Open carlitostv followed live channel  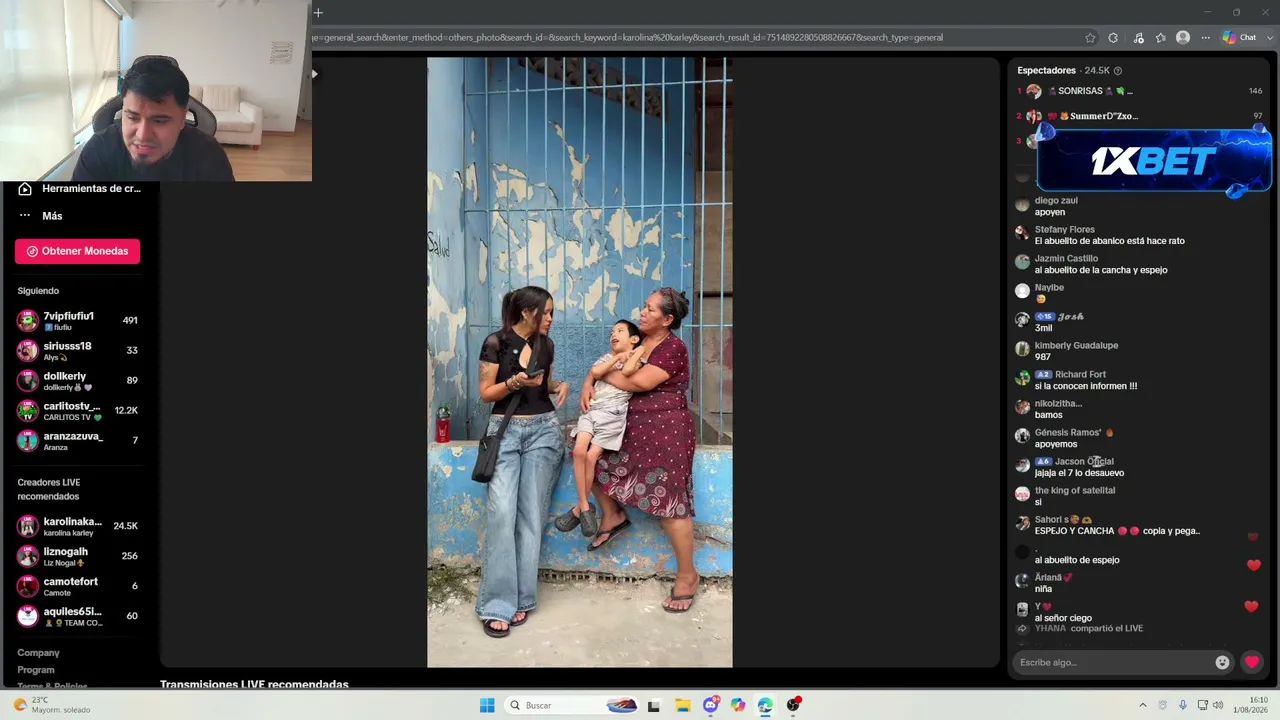[x=78, y=411]
